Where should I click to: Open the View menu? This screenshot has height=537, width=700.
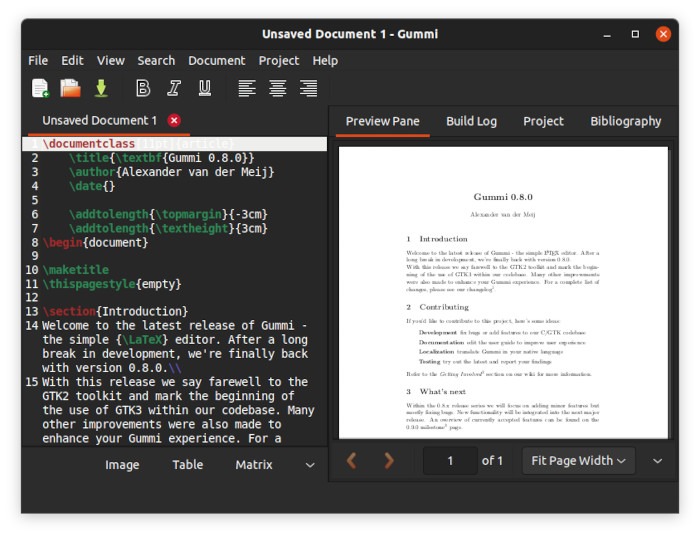111,60
